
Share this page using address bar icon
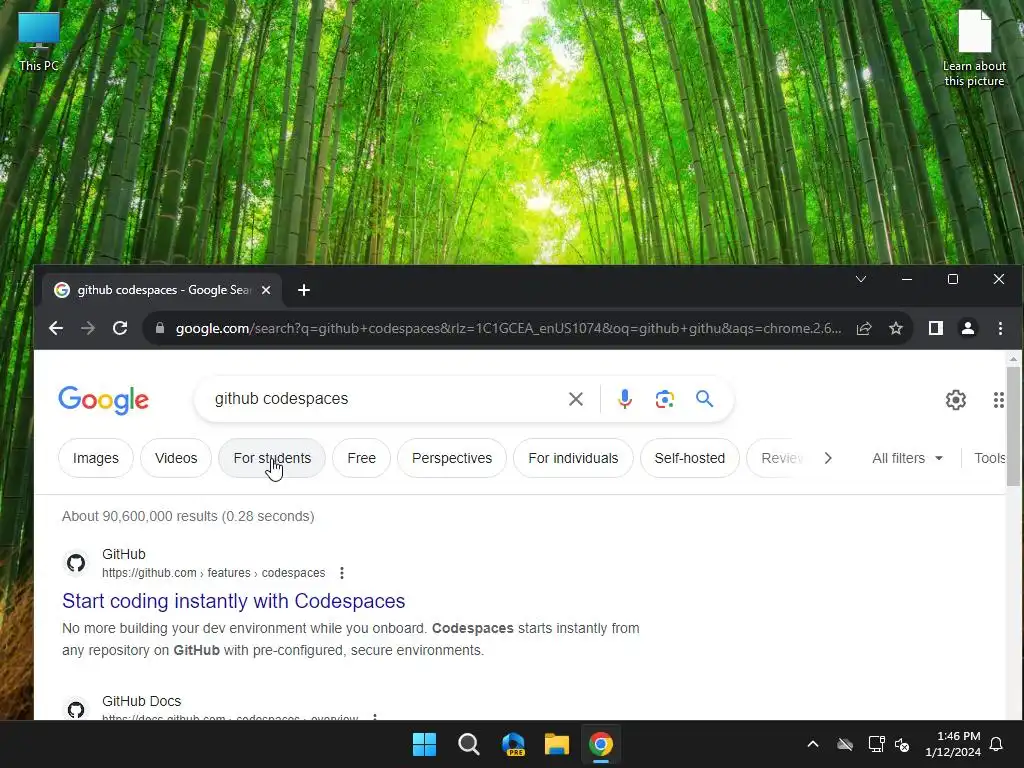point(864,328)
